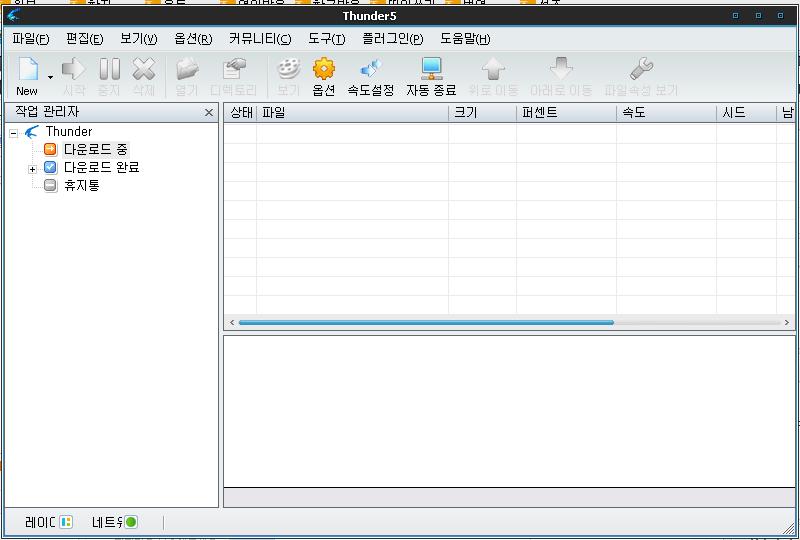Image resolution: width=800 pixels, height=540 pixels.
Task: Click the Thunder logo in the title bar
Action: click(14, 15)
